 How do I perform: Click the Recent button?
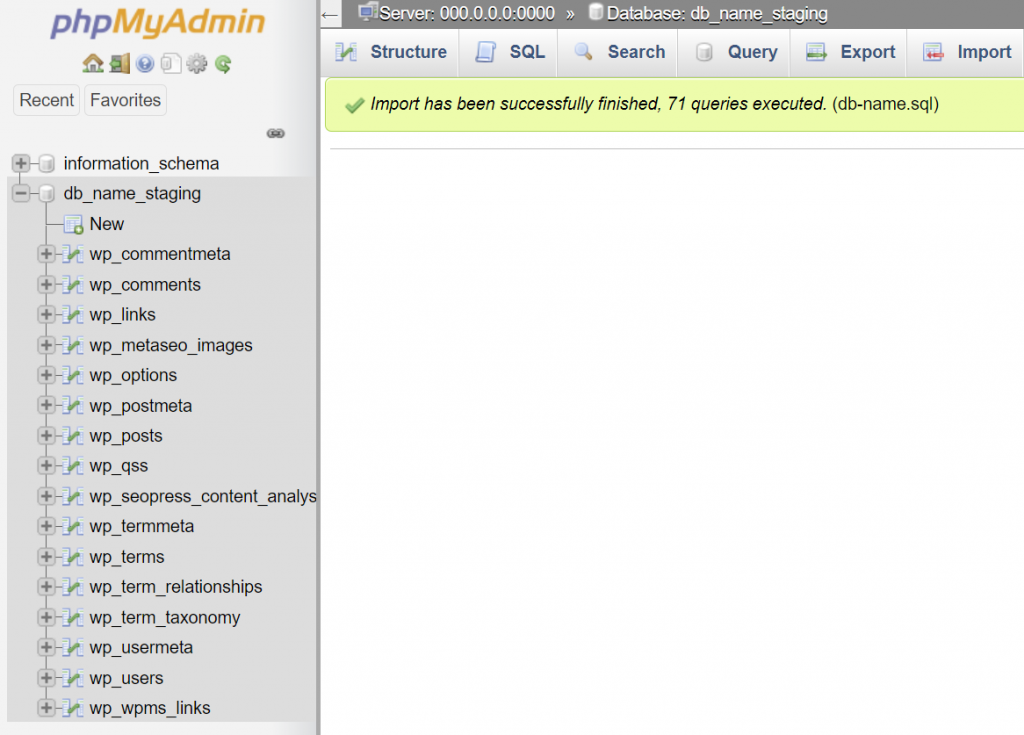click(x=45, y=100)
